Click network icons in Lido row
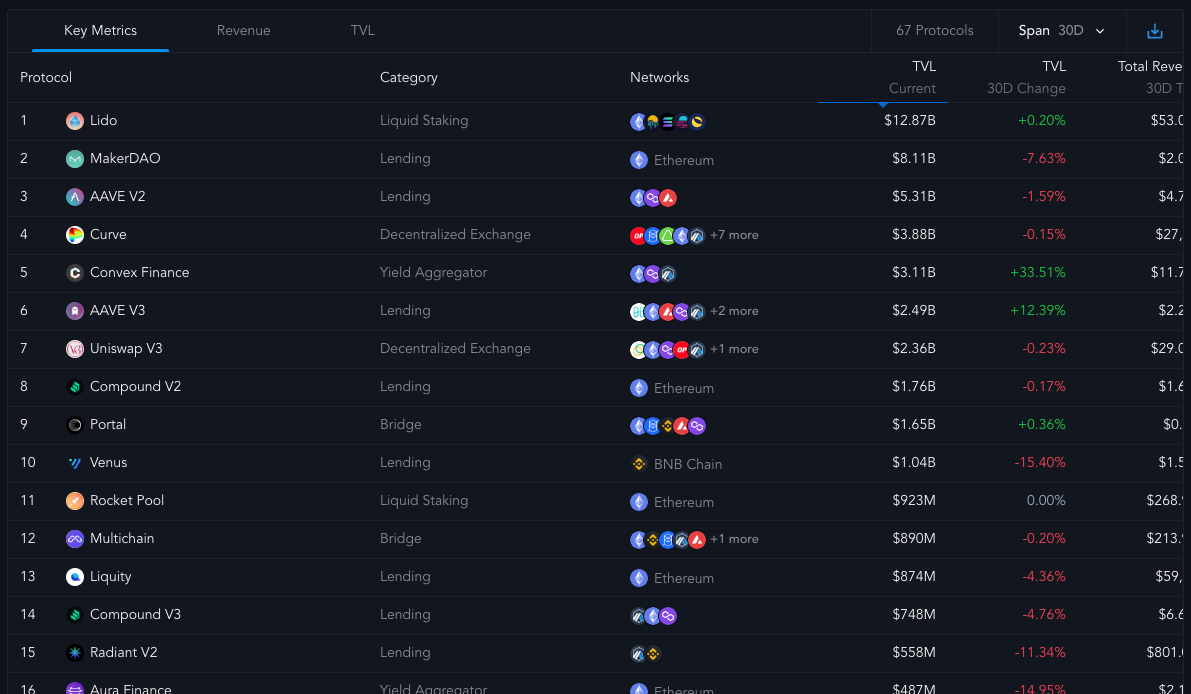 [x=668, y=122]
